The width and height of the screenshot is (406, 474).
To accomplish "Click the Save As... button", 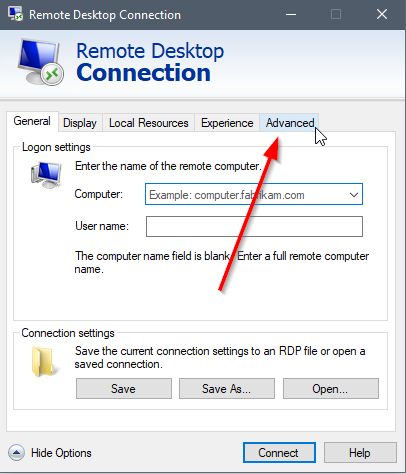I will click(227, 389).
